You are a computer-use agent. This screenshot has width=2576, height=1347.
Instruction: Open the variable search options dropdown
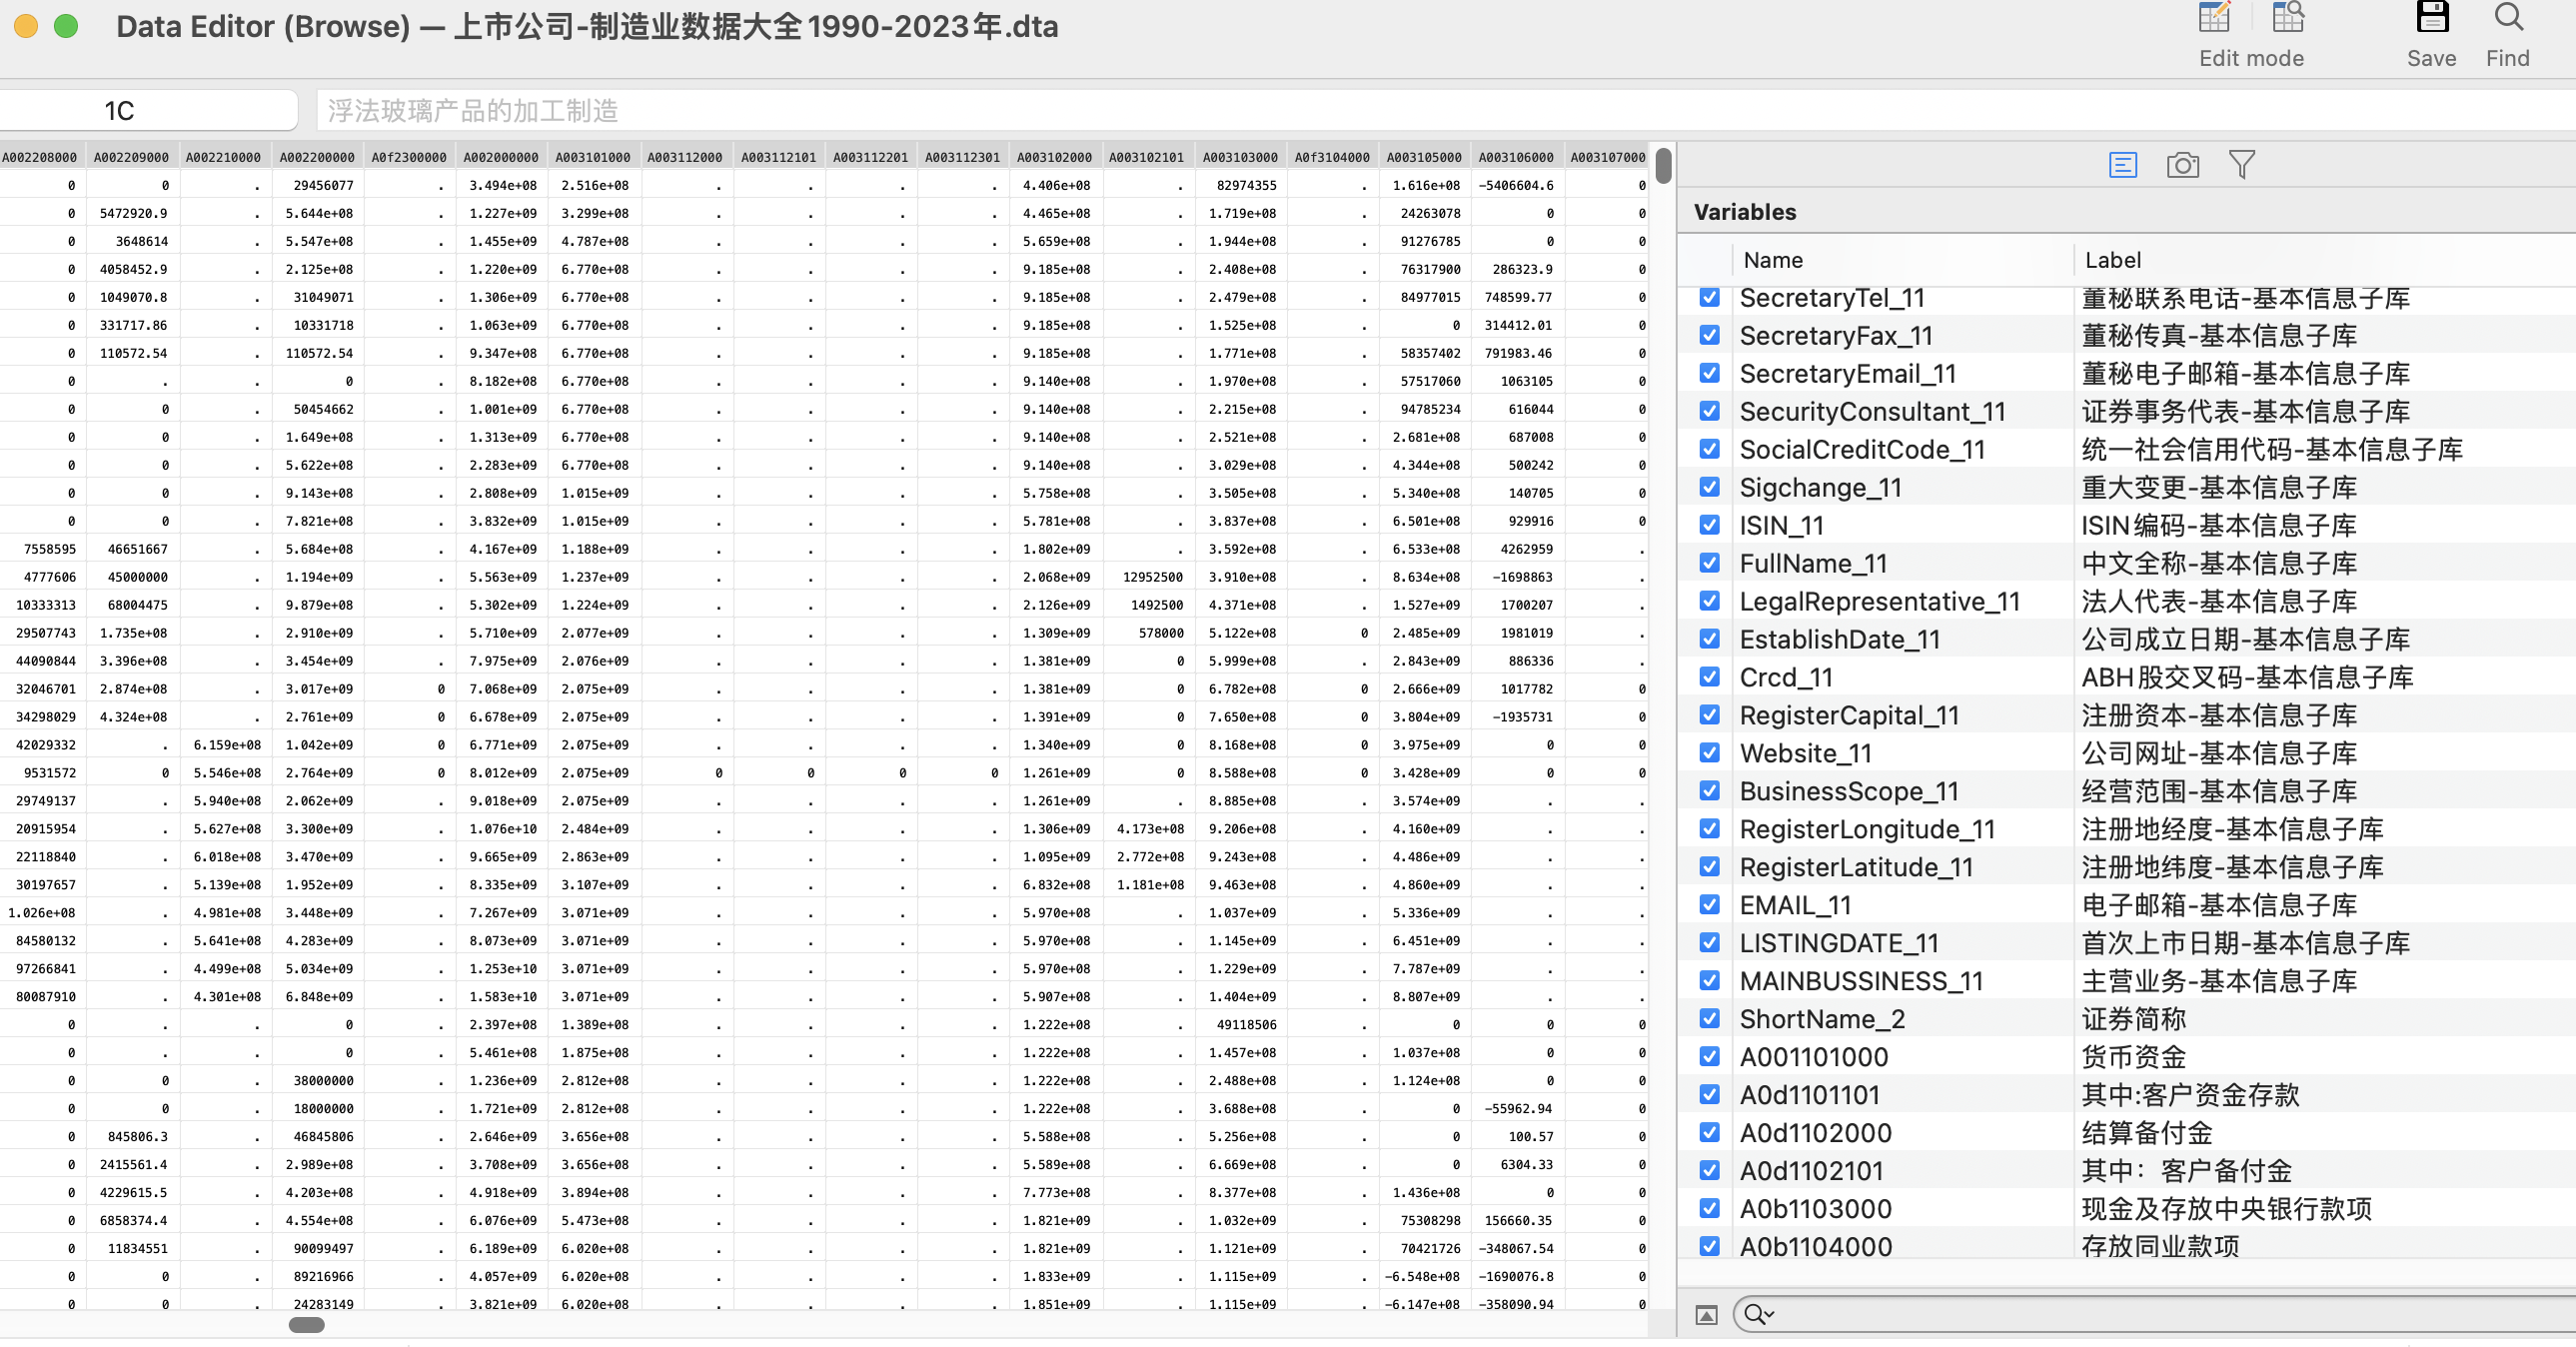tap(1760, 1315)
